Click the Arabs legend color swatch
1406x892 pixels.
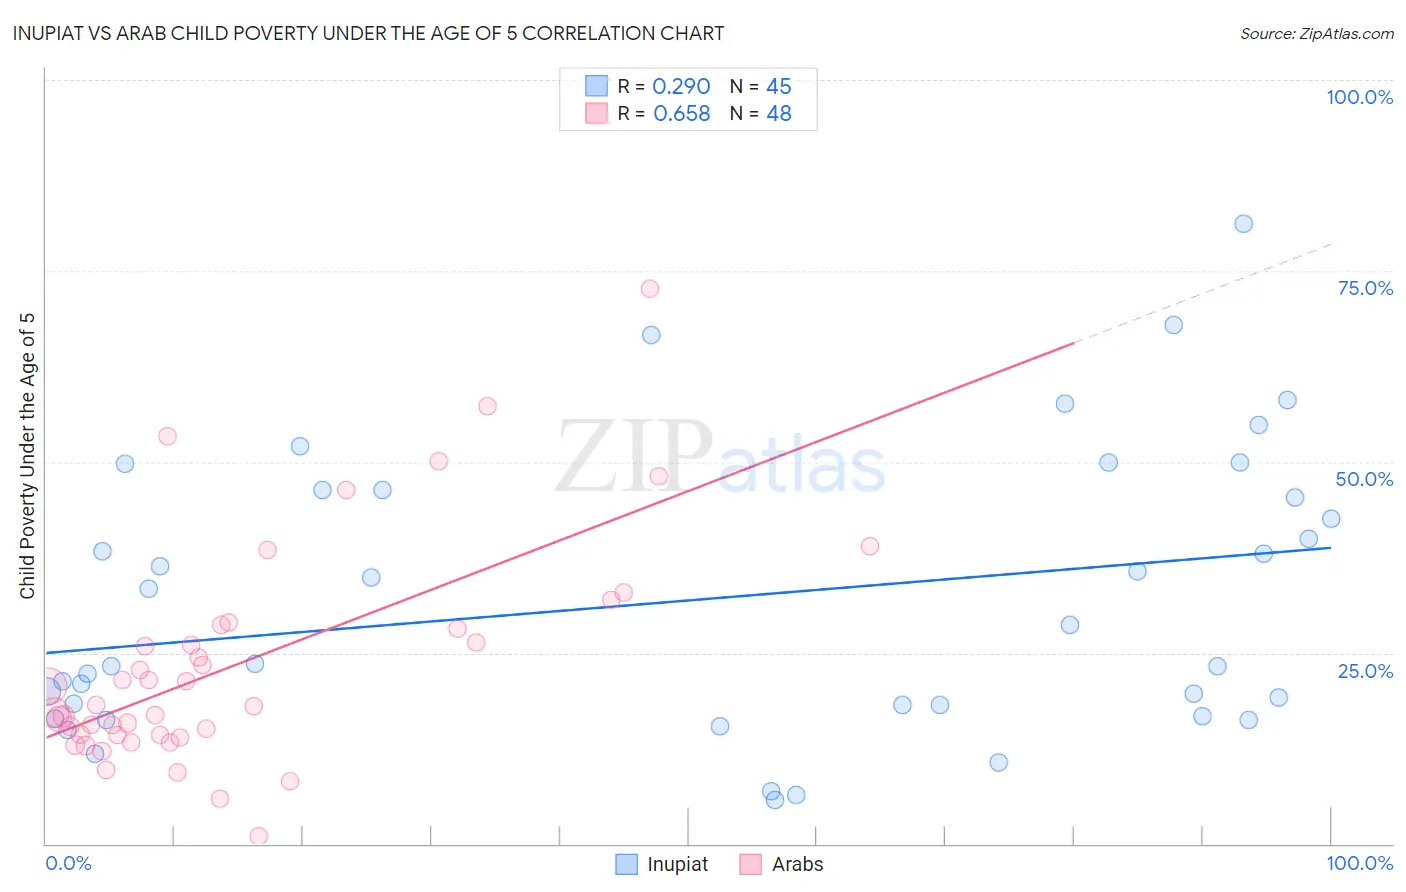coord(751,864)
